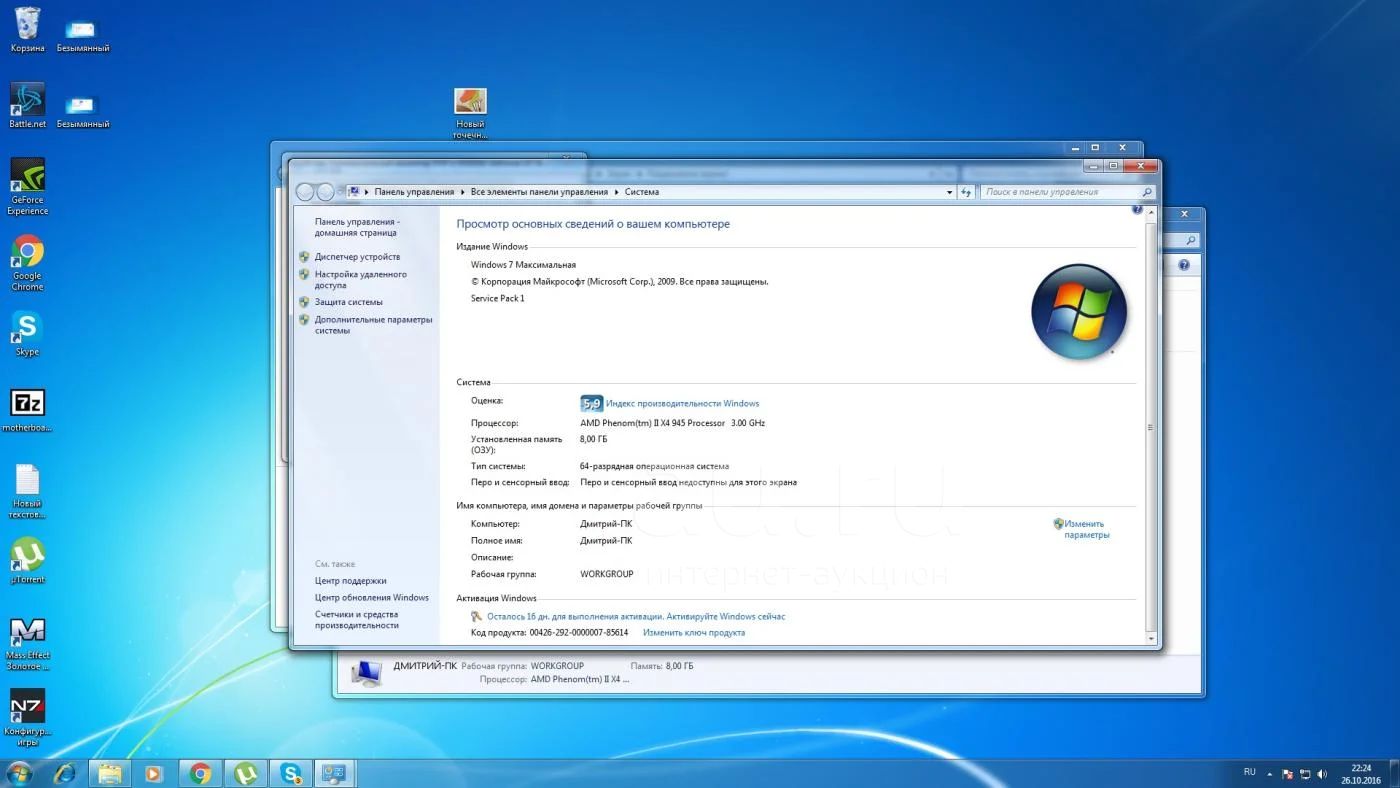Screen dimensions: 1400x788
Task: Open Счетчики и средства производительности link
Action: click(x=357, y=620)
